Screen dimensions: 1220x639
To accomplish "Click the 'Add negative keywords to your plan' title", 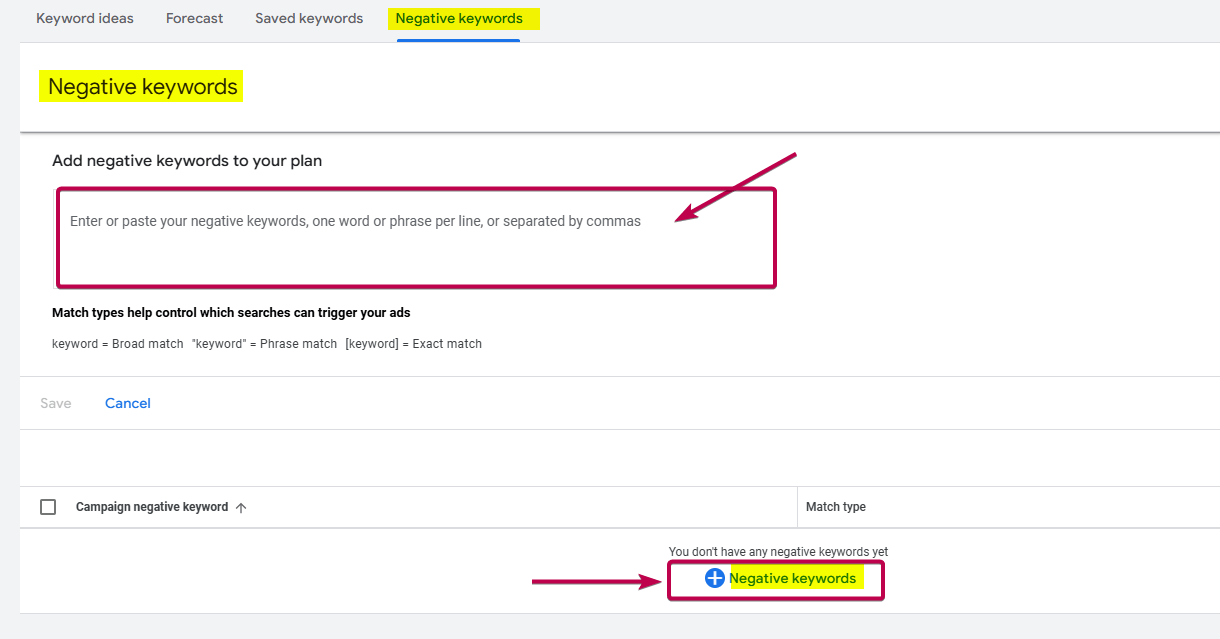I will point(187,160).
